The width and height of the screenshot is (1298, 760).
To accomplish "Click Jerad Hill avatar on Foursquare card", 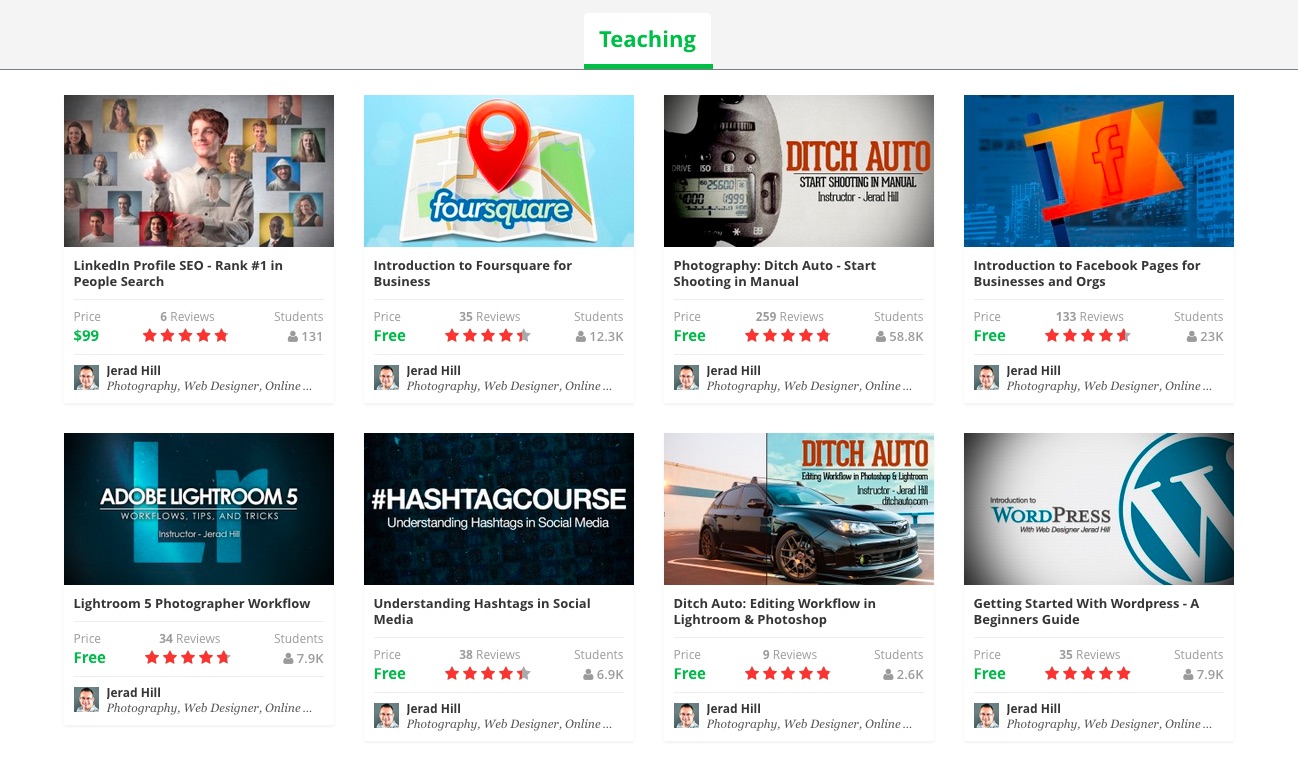I will coord(386,377).
